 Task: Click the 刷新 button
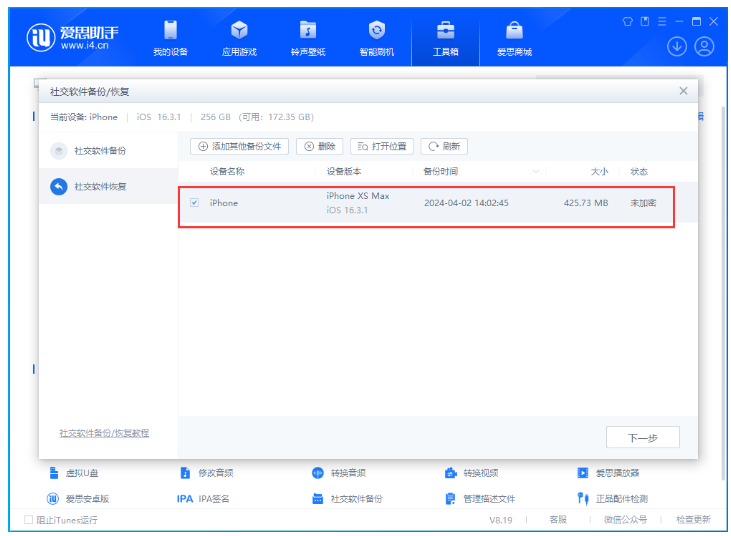444,146
